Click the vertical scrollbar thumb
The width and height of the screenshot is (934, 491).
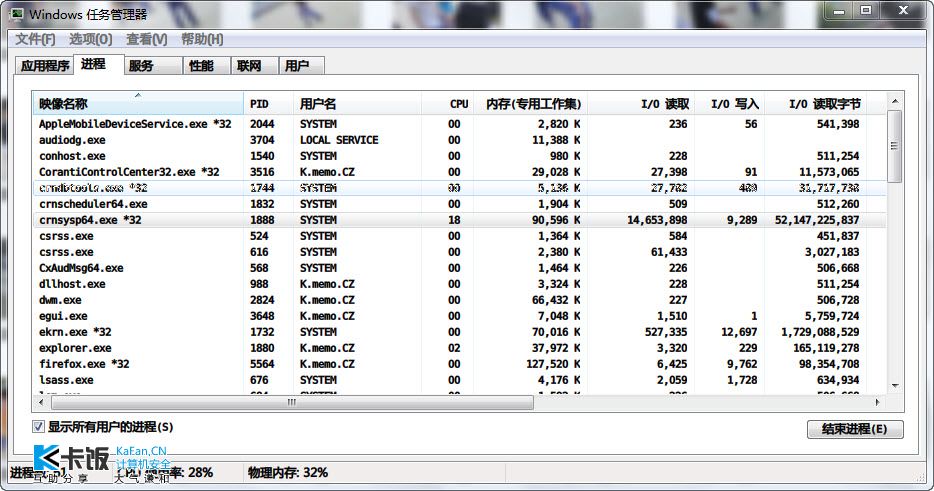(x=895, y=147)
